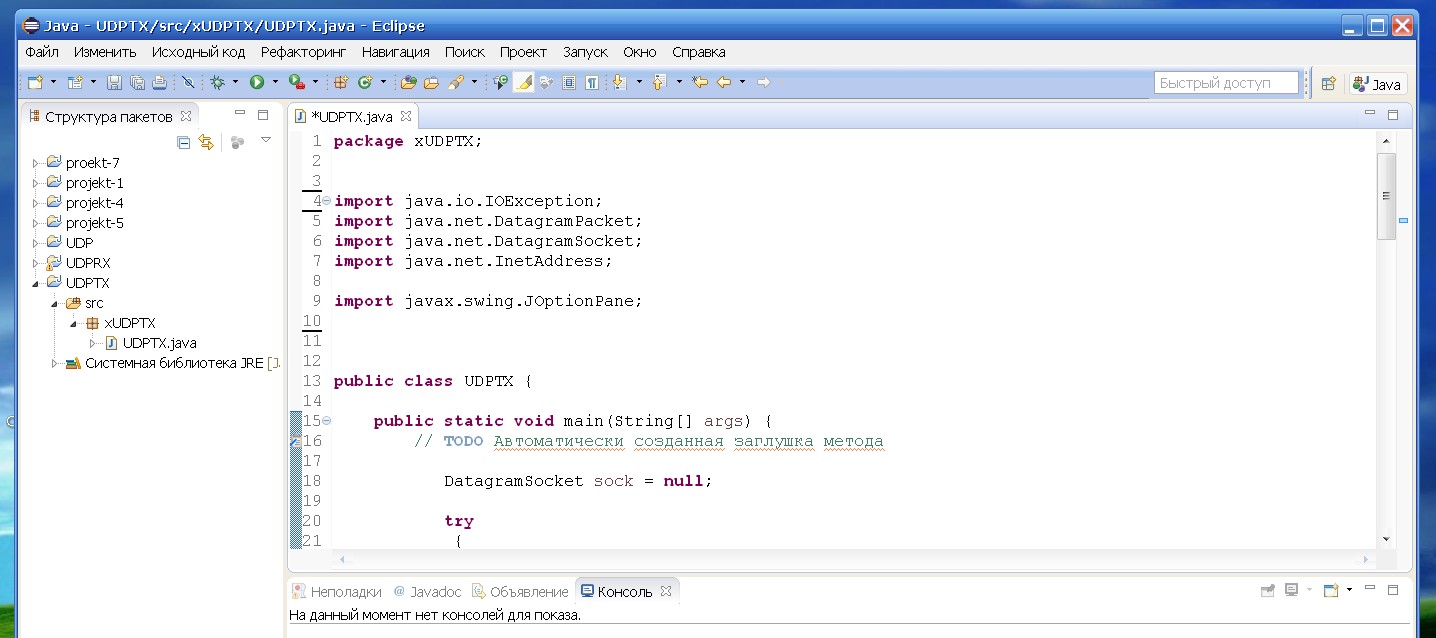This screenshot has width=1436, height=638.
Task: Click the Быстрый доступ search field
Action: 1225,83
